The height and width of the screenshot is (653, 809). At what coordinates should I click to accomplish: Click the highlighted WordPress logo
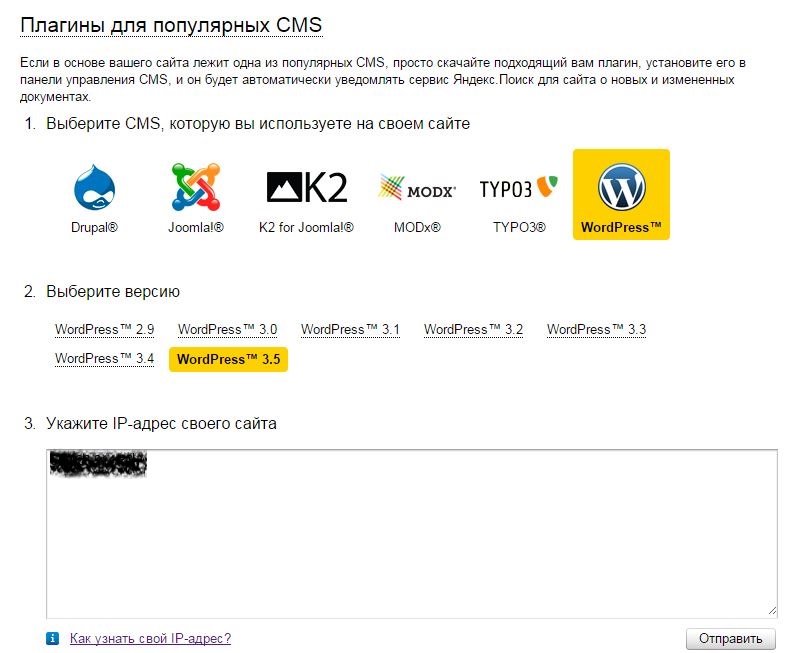click(621, 187)
